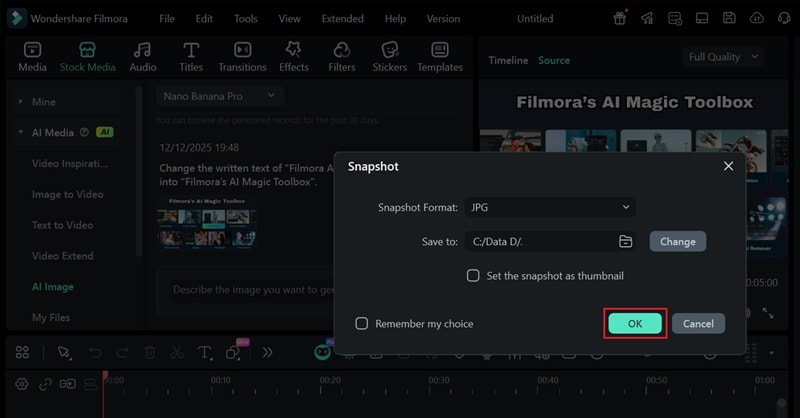Image resolution: width=800 pixels, height=418 pixels.
Task: Click the headset support icon
Action: [784, 18]
